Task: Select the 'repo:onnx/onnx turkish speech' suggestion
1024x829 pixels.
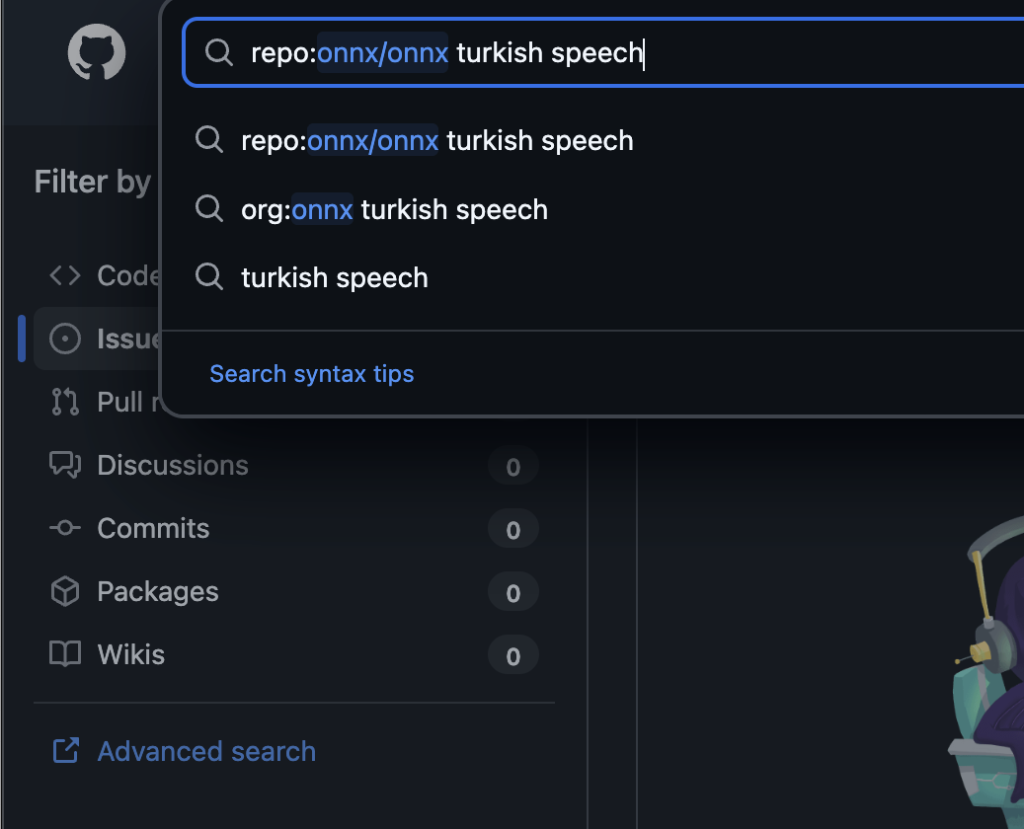Action: click(x=437, y=141)
